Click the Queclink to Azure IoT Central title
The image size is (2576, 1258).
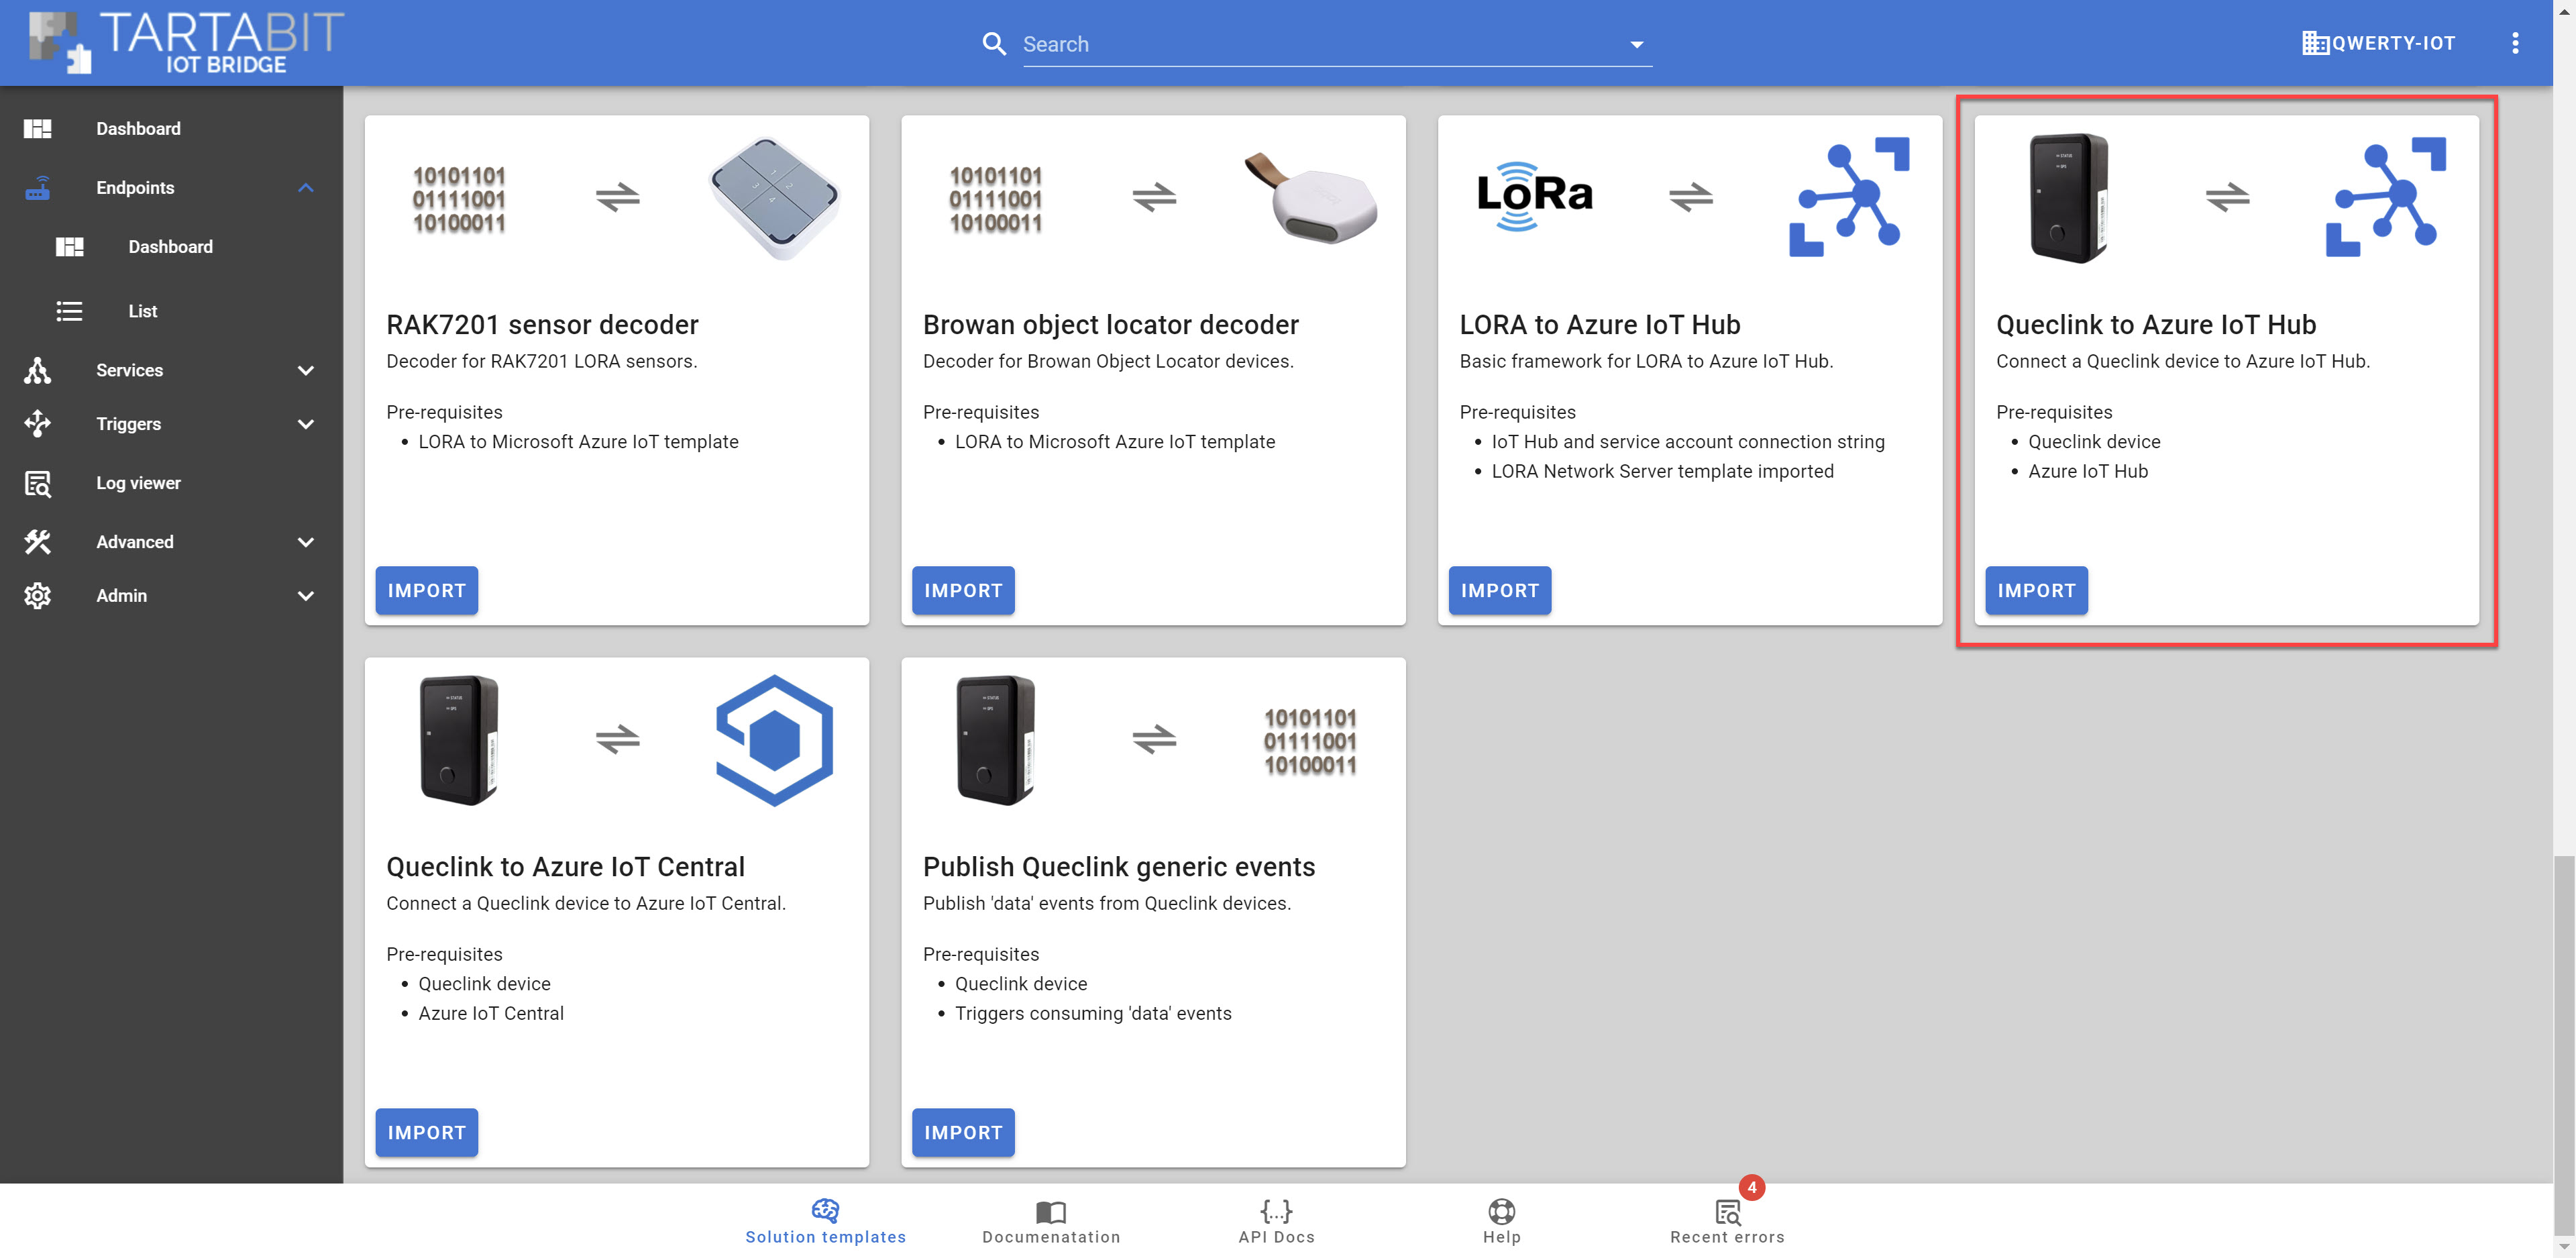click(565, 867)
